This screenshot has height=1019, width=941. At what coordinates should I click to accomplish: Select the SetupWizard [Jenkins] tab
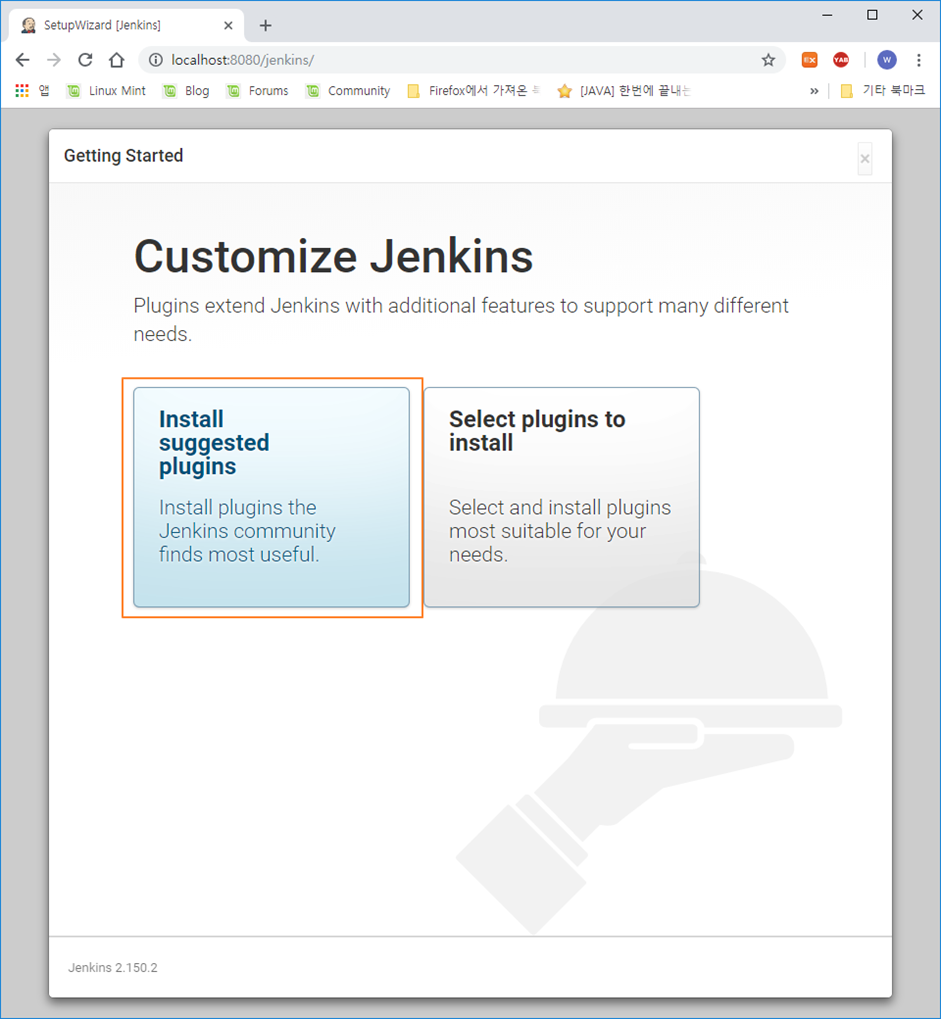(x=126, y=25)
